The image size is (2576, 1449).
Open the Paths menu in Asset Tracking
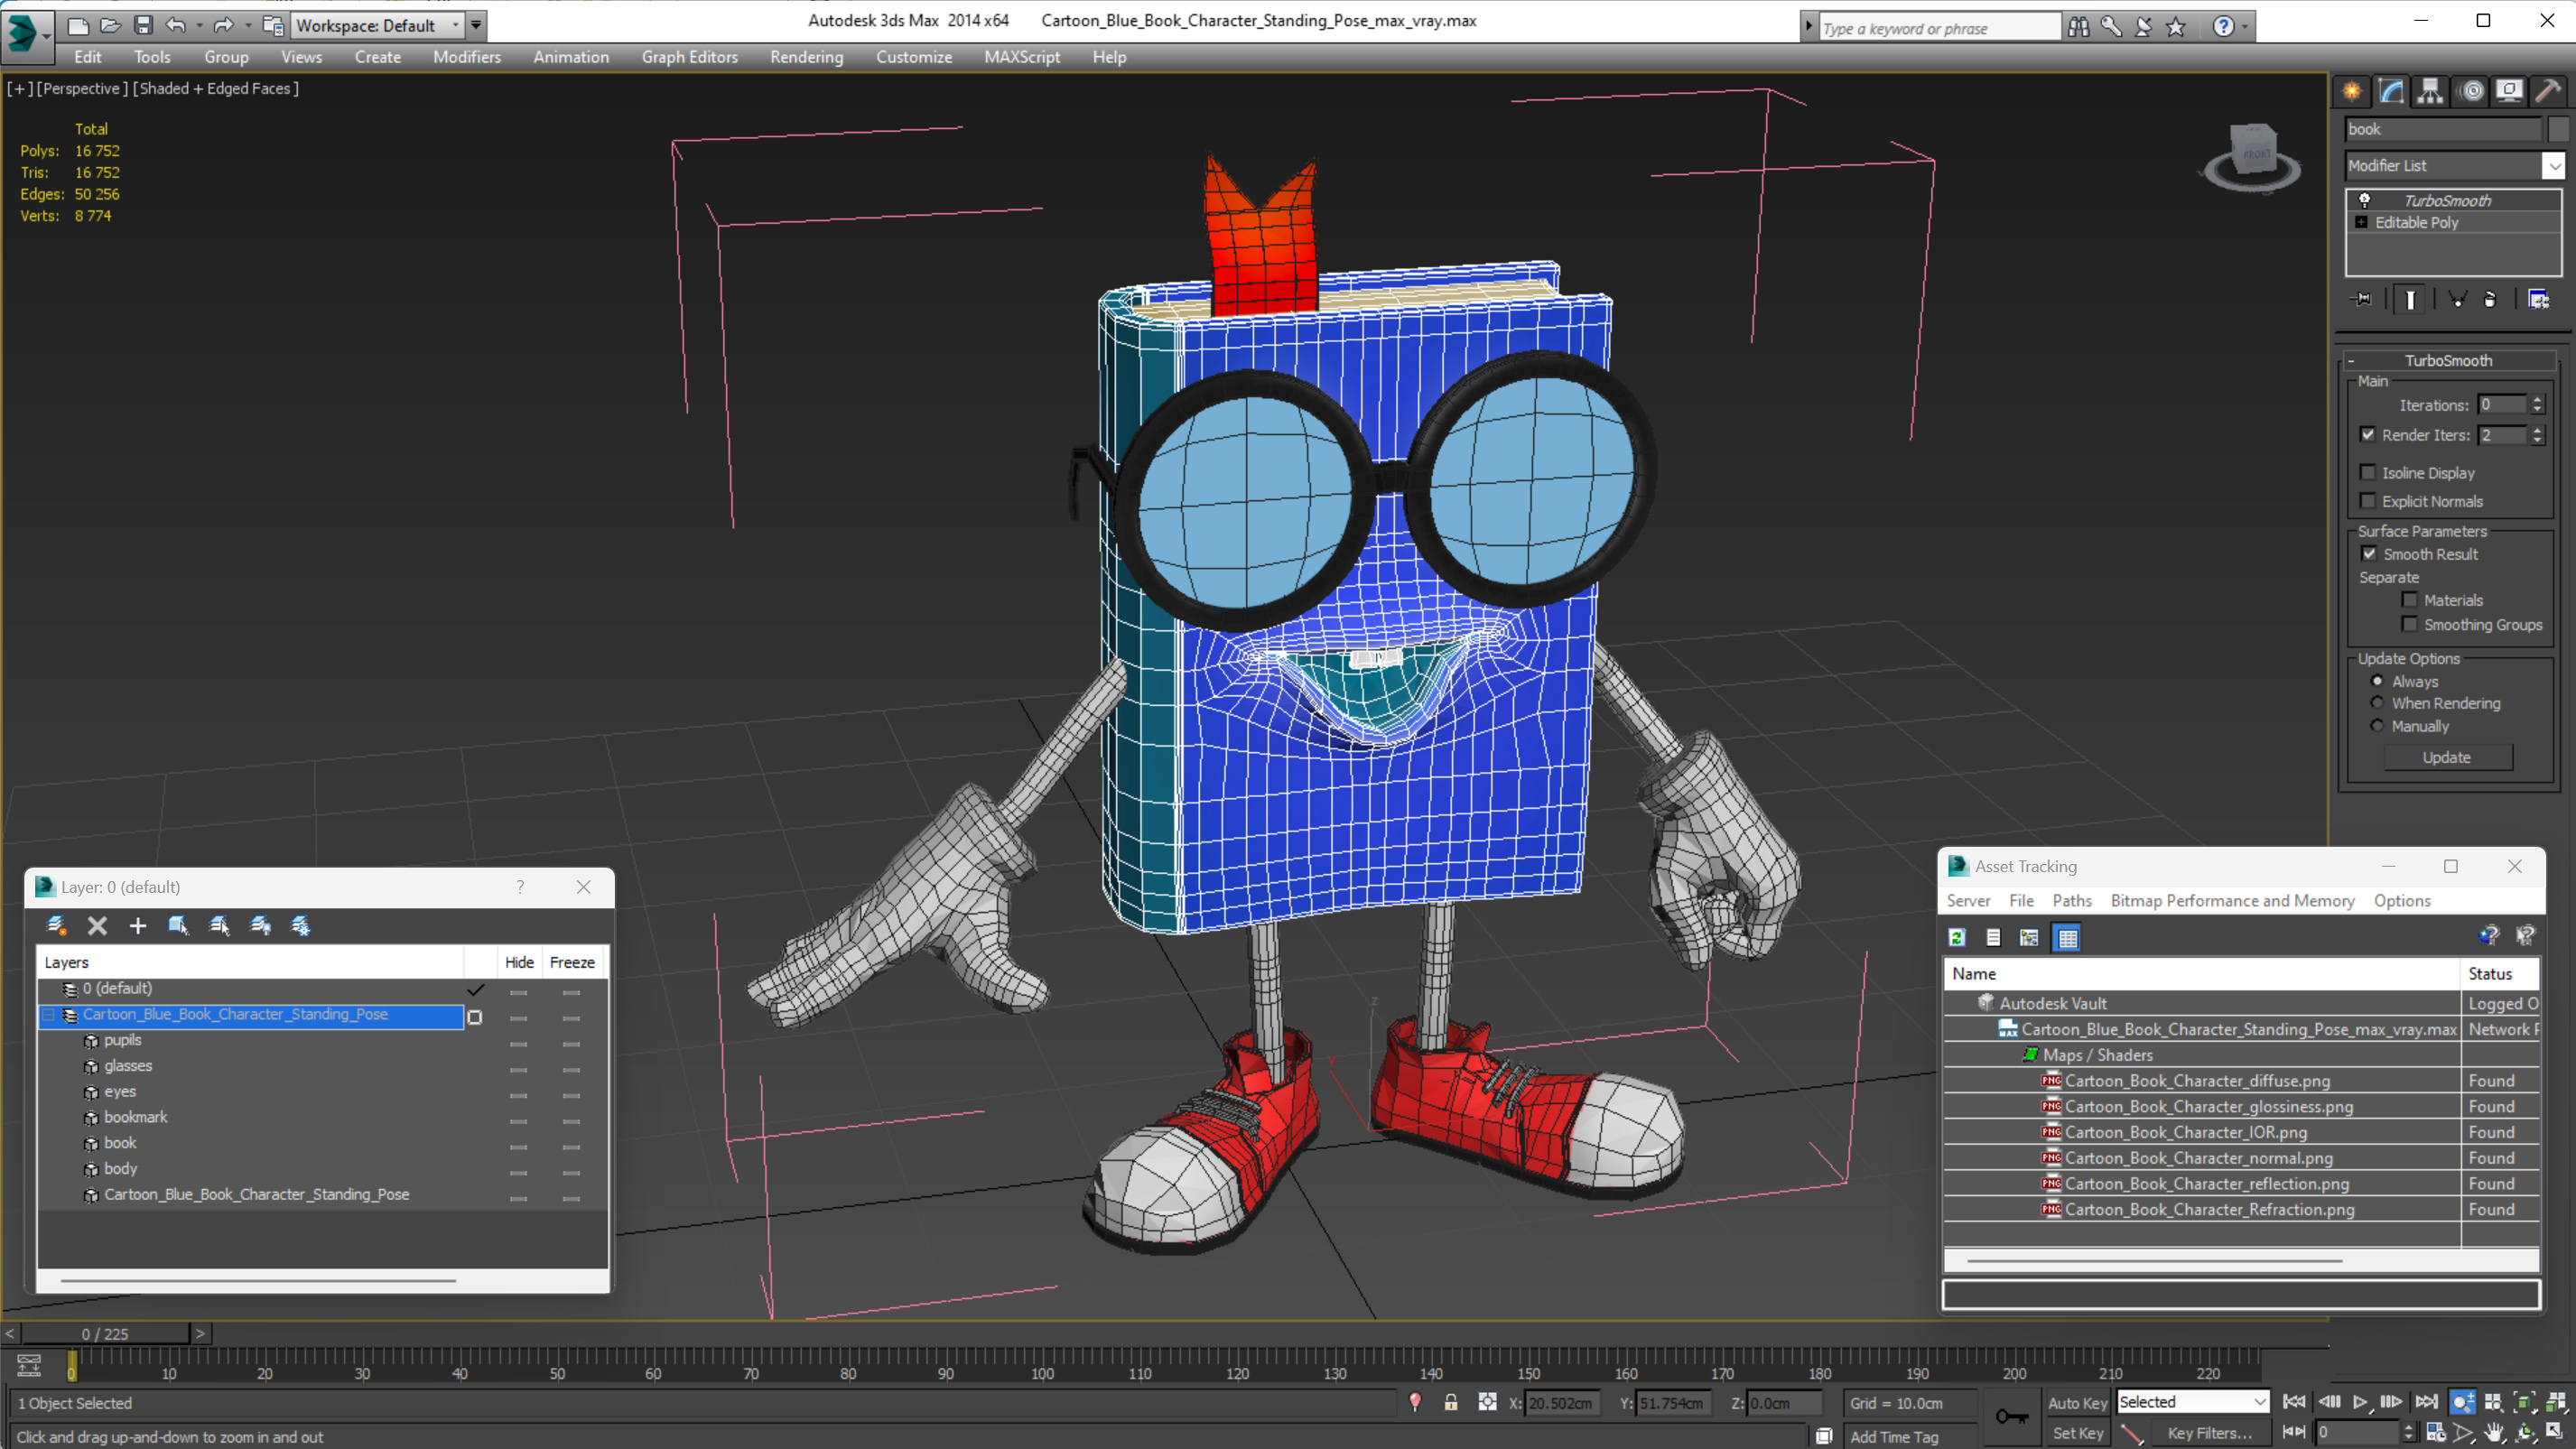2071,900
